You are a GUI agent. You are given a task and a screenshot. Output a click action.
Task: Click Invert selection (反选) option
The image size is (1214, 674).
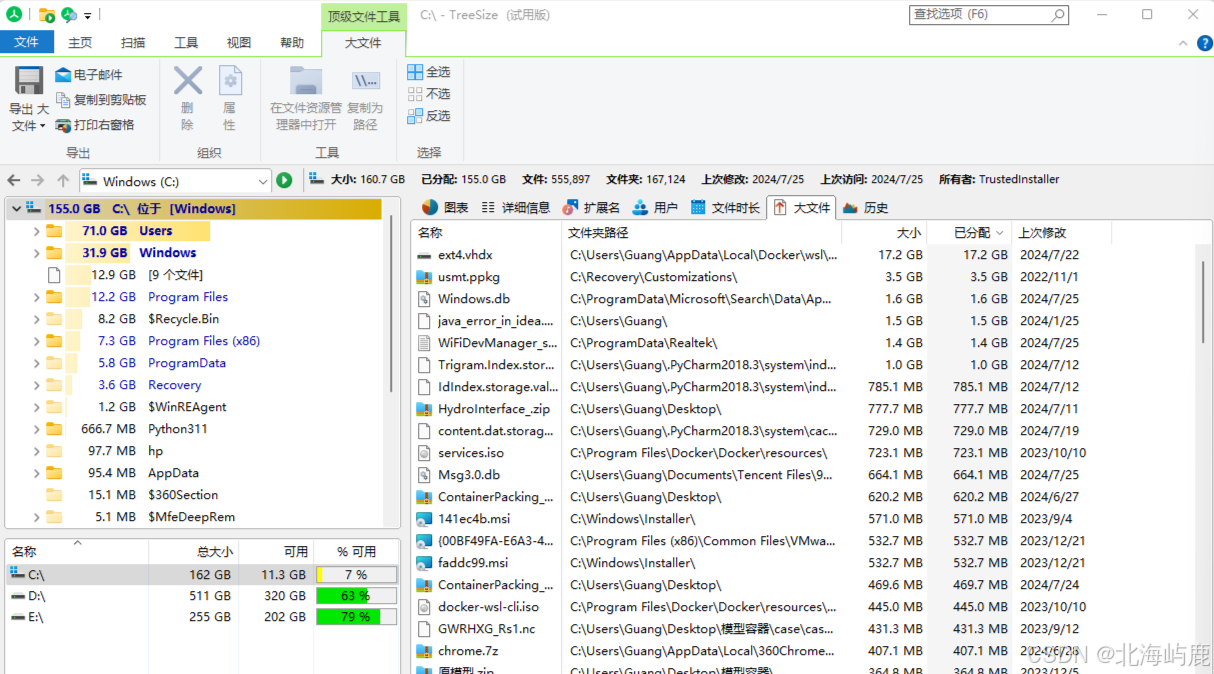[x=429, y=116]
